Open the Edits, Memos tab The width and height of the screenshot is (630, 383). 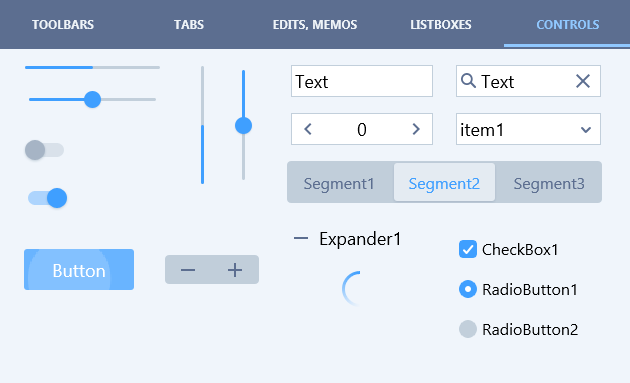click(x=315, y=25)
